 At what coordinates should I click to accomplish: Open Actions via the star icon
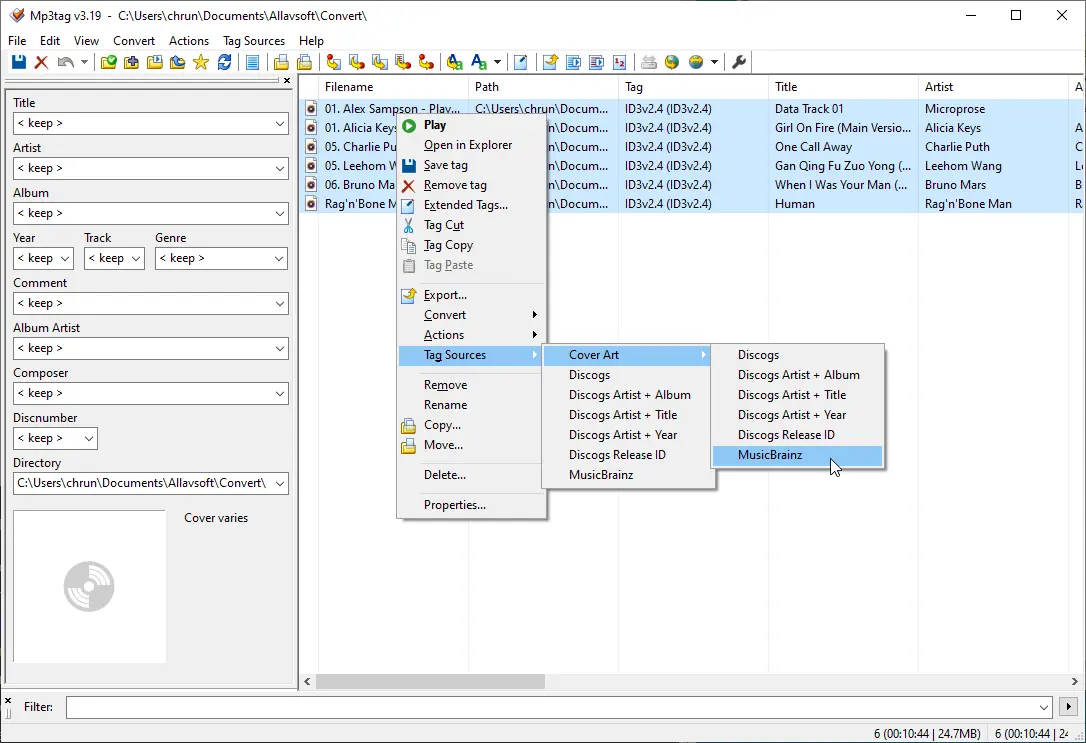coord(200,62)
